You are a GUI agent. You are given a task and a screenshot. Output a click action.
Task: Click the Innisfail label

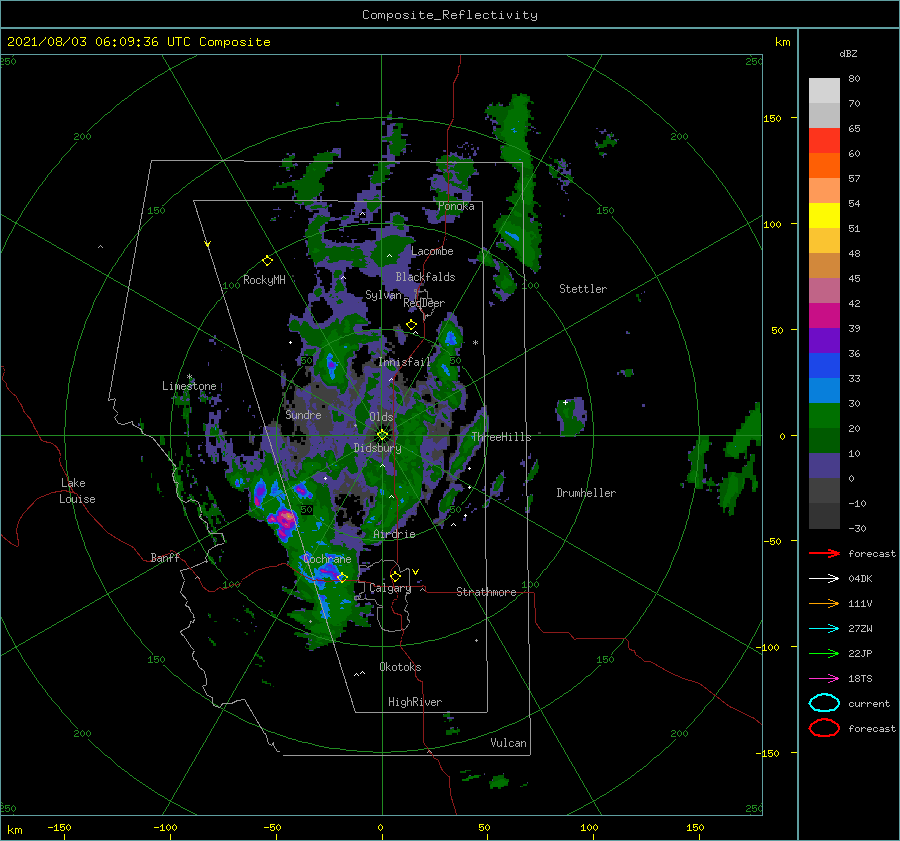[404, 362]
